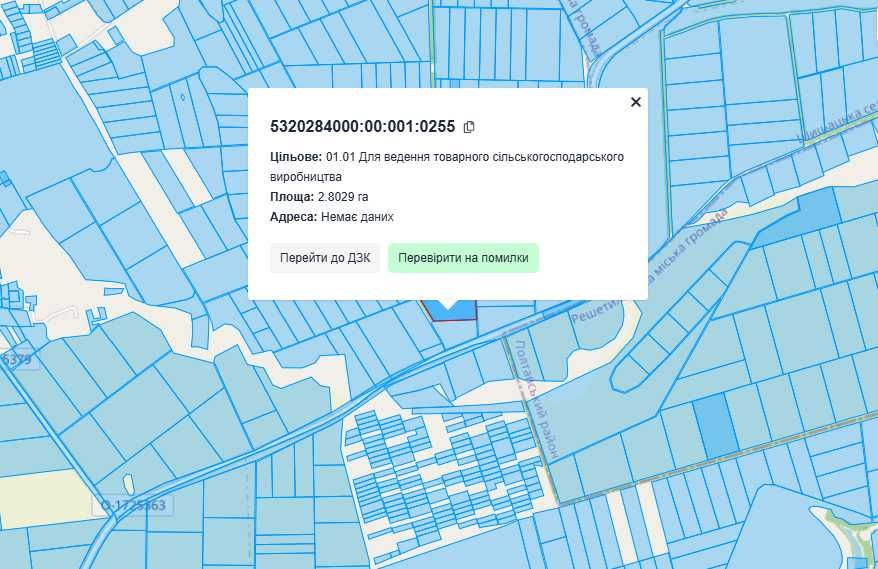Click the road label O-1725363 on map
This screenshot has height=569, width=878.
(133, 506)
